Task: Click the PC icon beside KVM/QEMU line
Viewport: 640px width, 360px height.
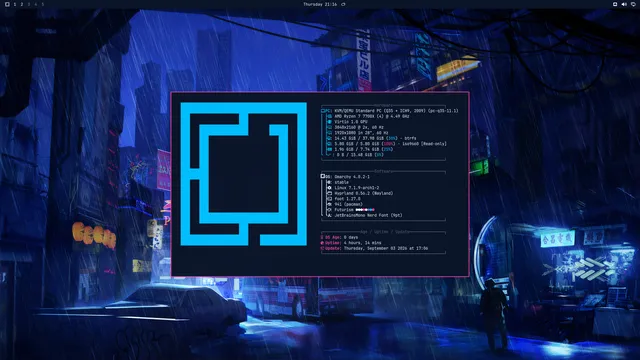Action: 324,111
